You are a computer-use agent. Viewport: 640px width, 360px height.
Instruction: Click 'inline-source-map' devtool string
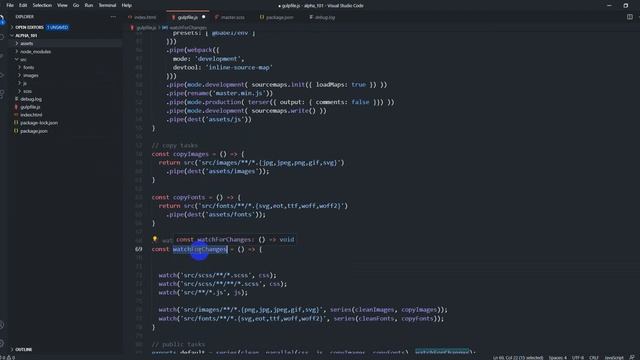click(239, 67)
